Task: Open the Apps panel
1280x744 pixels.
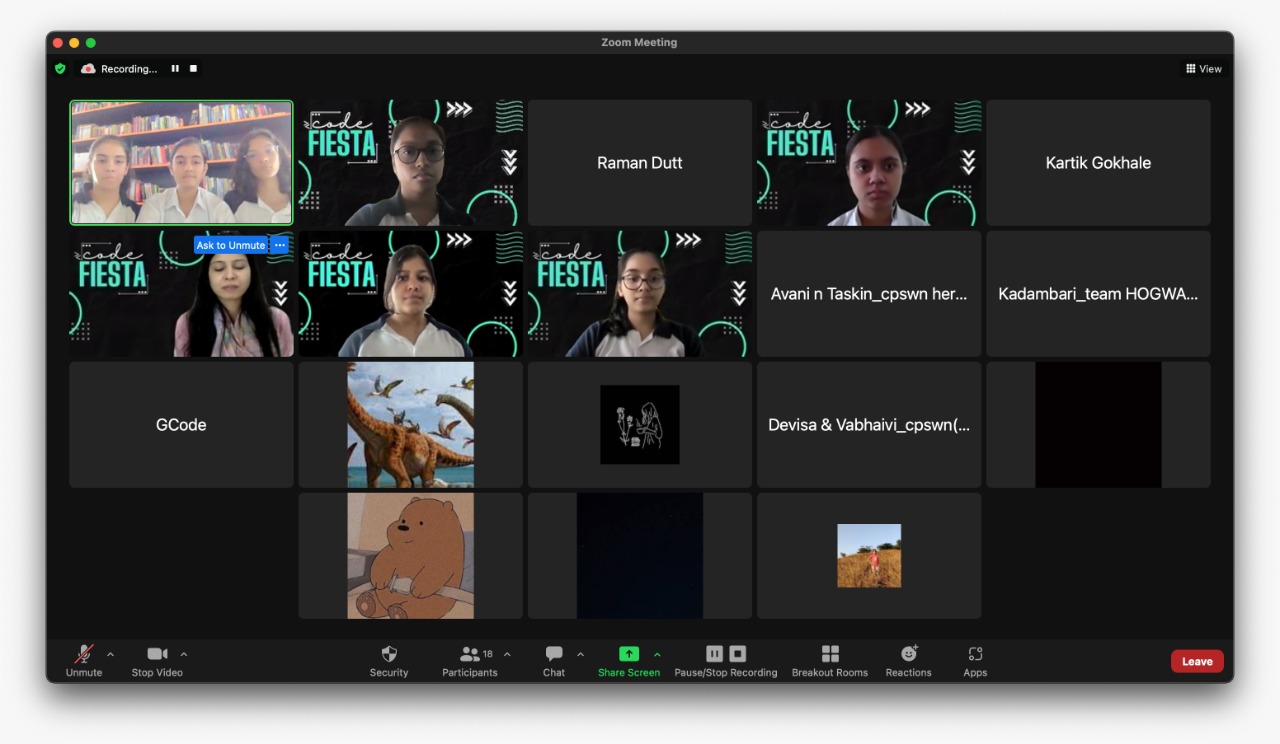Action: 975,660
